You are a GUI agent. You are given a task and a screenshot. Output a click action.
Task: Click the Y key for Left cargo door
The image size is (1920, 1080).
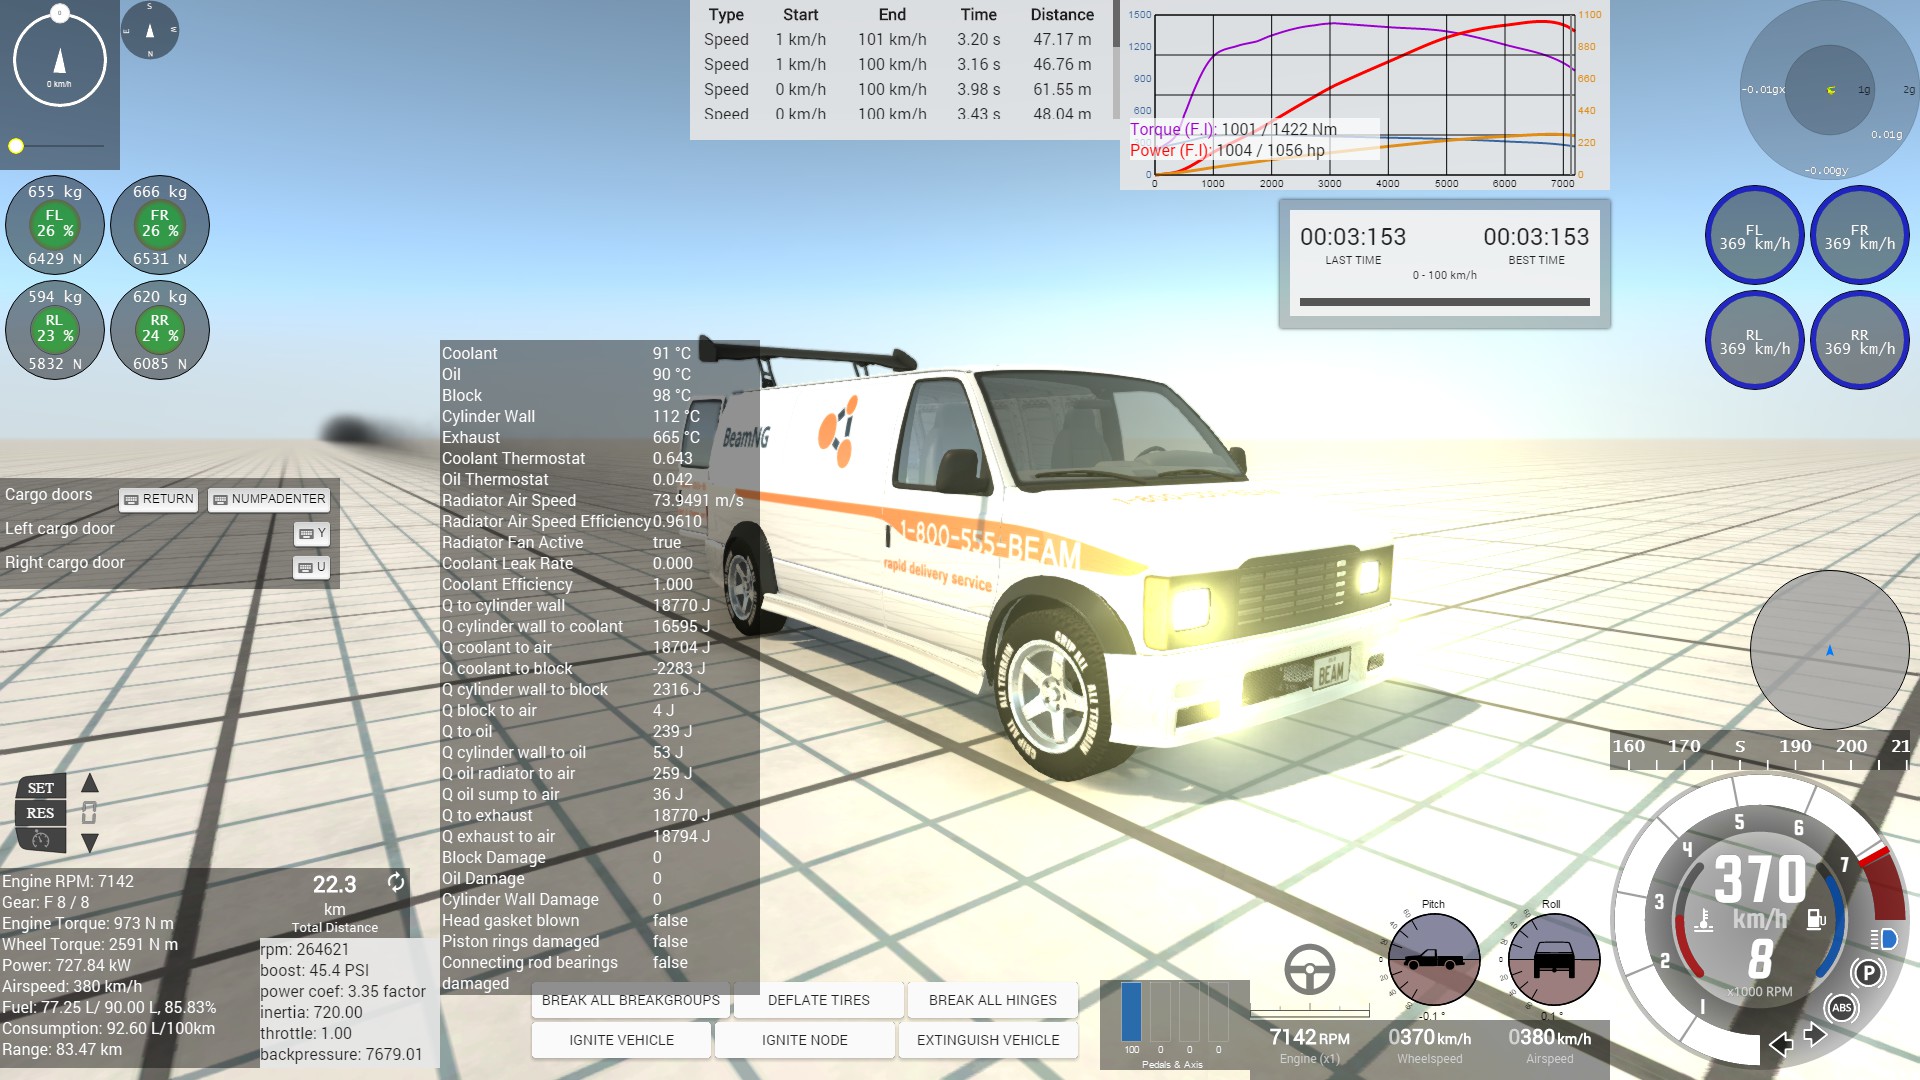click(312, 534)
